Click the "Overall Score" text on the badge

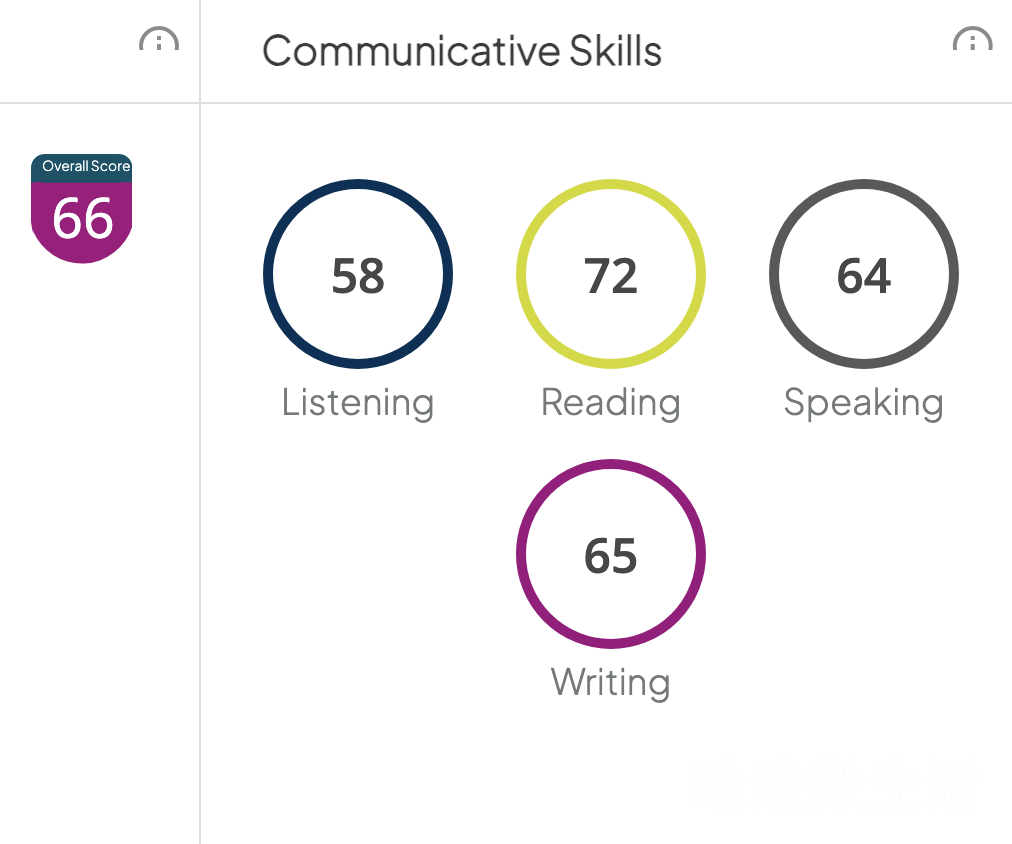(86, 166)
